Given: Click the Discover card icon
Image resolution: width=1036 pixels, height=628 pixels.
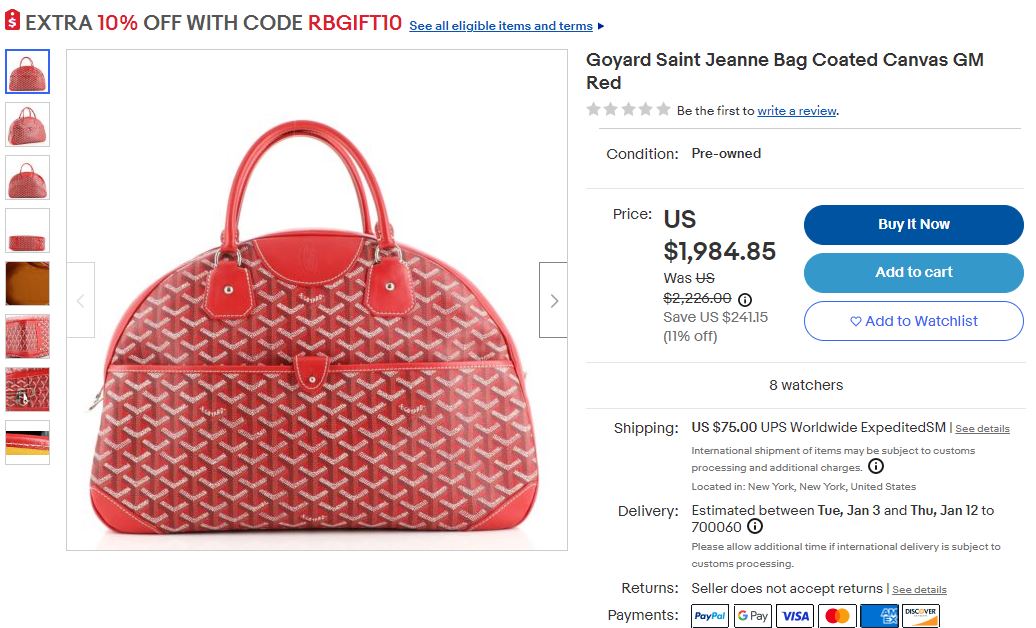Looking at the screenshot, I should [921, 616].
